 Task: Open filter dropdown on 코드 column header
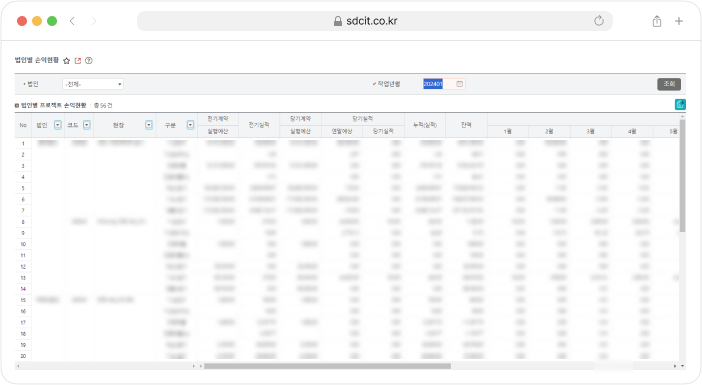87,125
